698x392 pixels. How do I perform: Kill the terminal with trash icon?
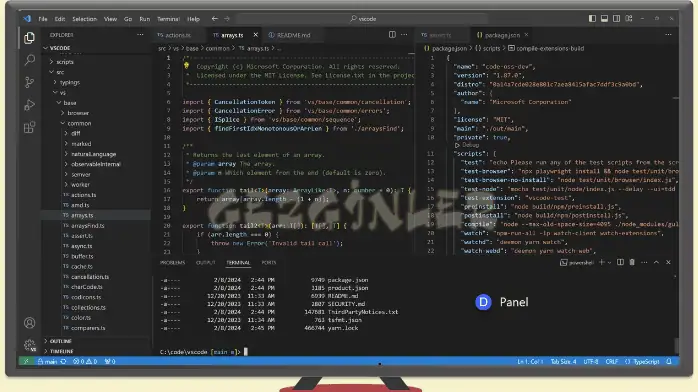click(x=632, y=263)
